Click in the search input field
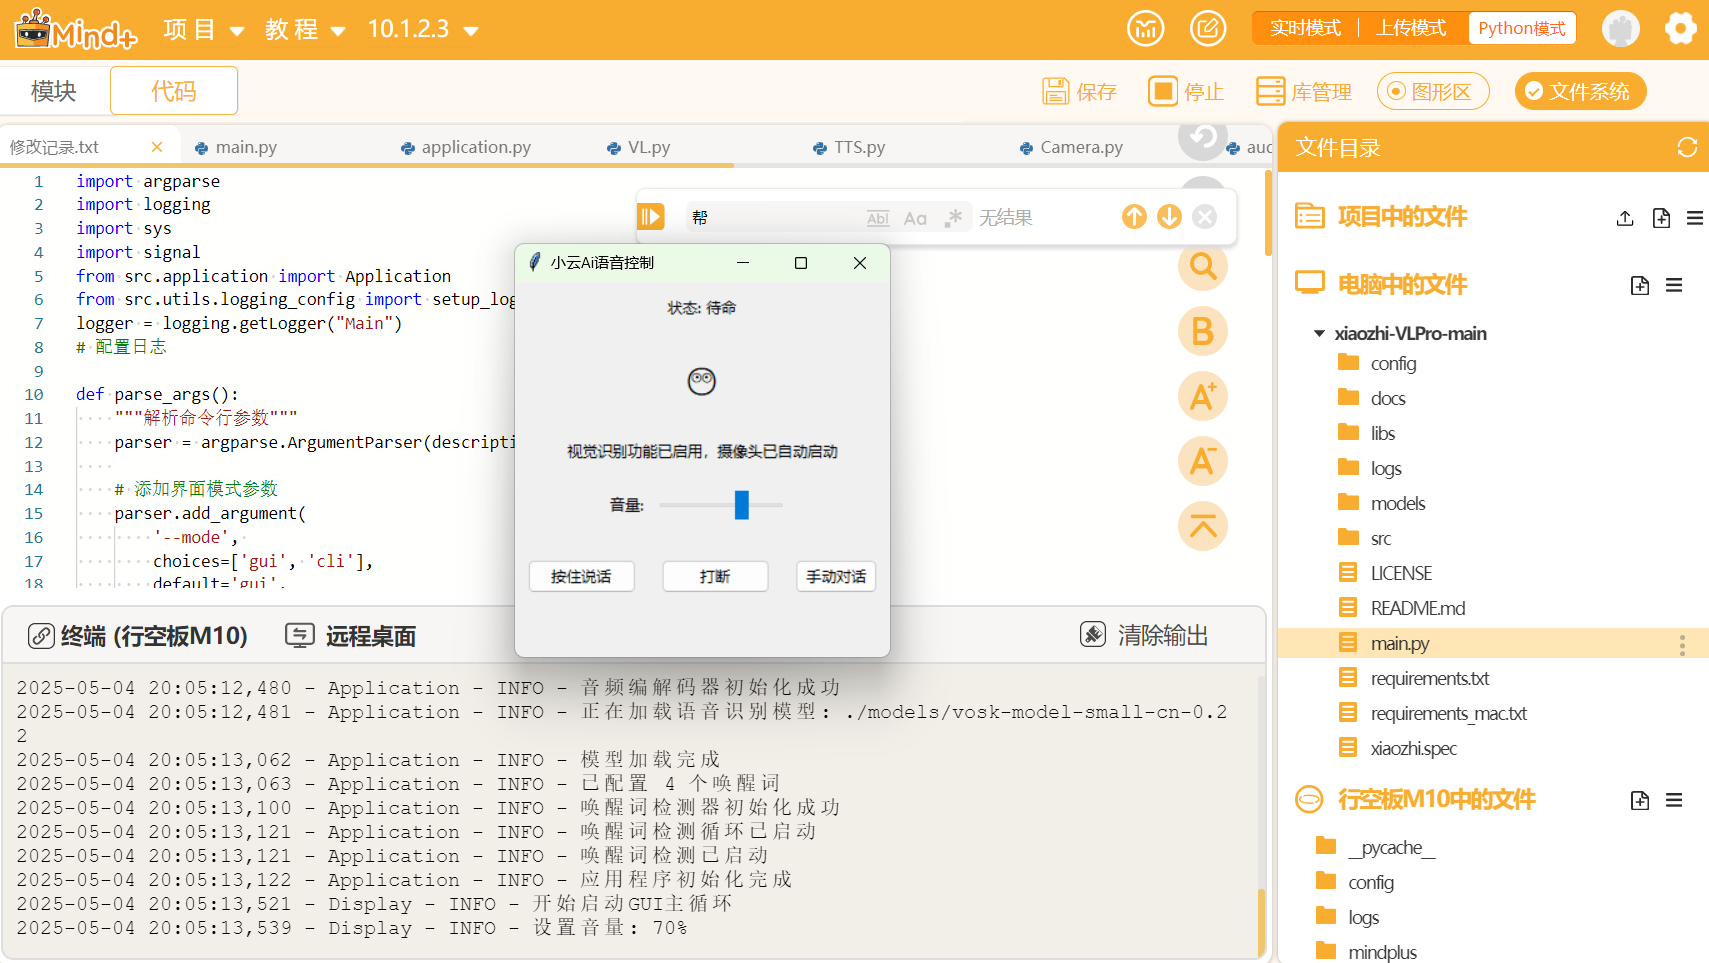Image resolution: width=1709 pixels, height=963 pixels. click(x=775, y=217)
